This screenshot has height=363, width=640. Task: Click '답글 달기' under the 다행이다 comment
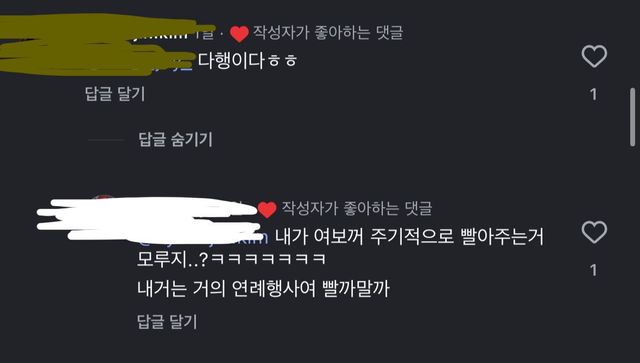coord(115,94)
